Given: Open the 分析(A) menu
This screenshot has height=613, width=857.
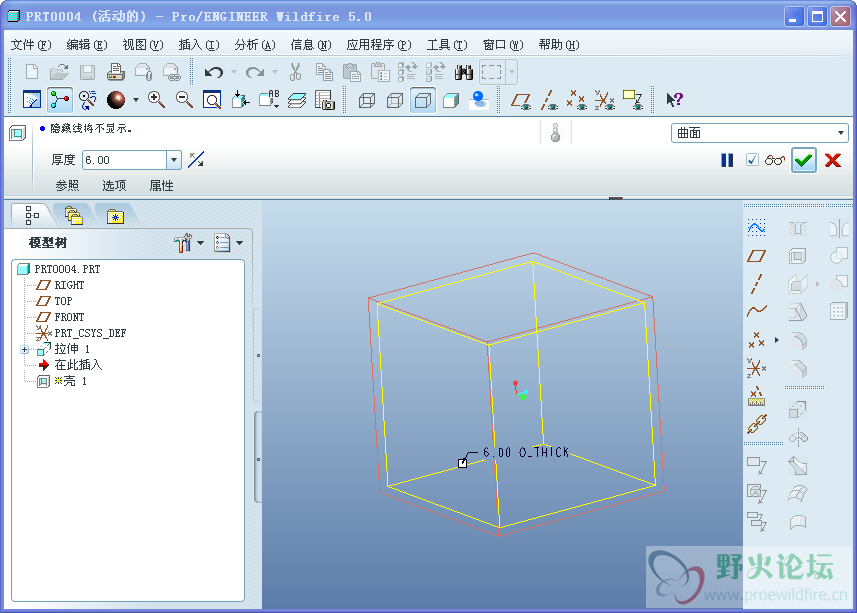Looking at the screenshot, I should click(255, 45).
